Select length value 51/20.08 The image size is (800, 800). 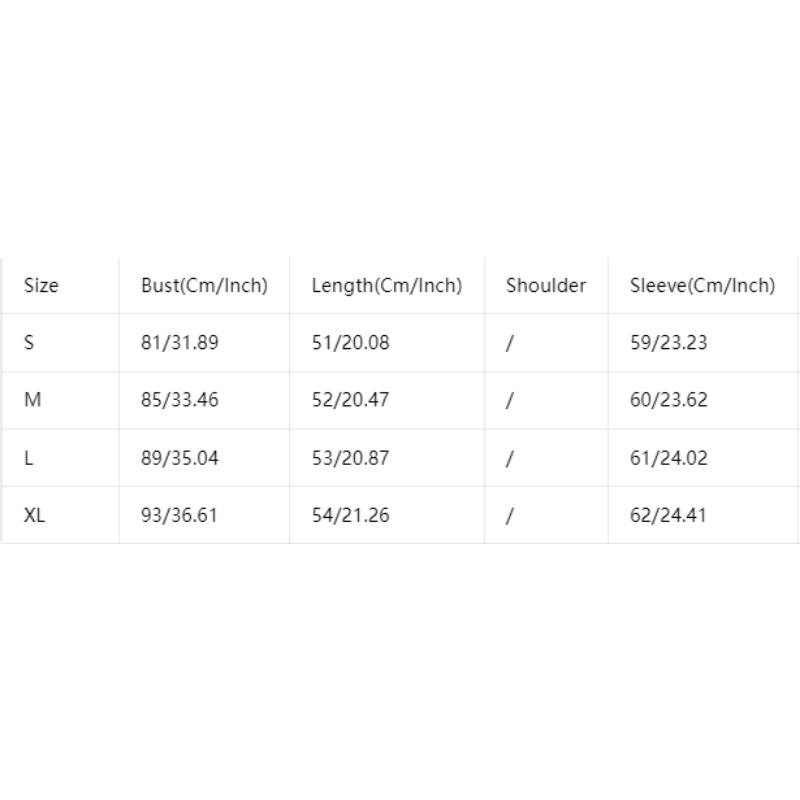[x=351, y=342]
